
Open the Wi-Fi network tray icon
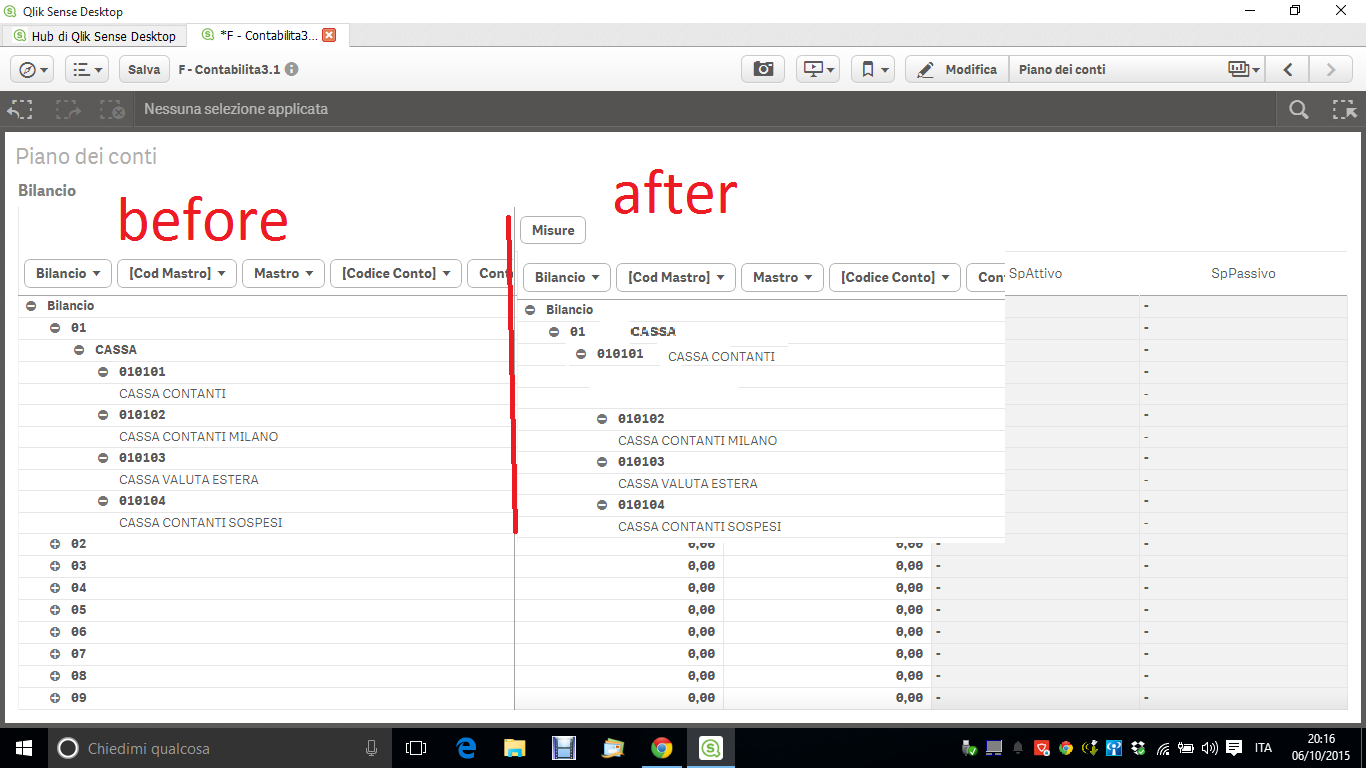point(1163,748)
